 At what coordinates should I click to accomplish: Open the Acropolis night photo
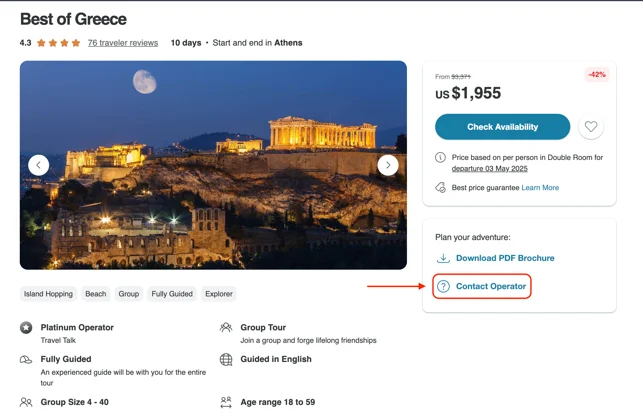(x=213, y=165)
